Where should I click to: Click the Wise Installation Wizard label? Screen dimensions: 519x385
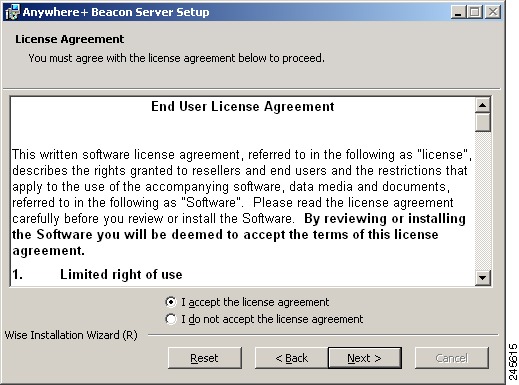(71, 335)
